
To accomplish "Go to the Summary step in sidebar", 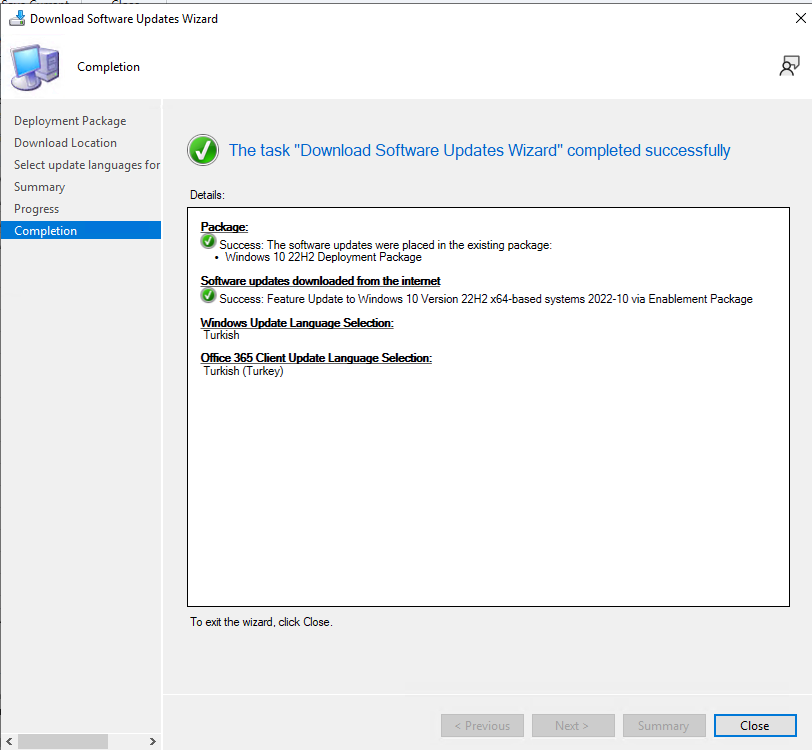I will click(x=39, y=187).
